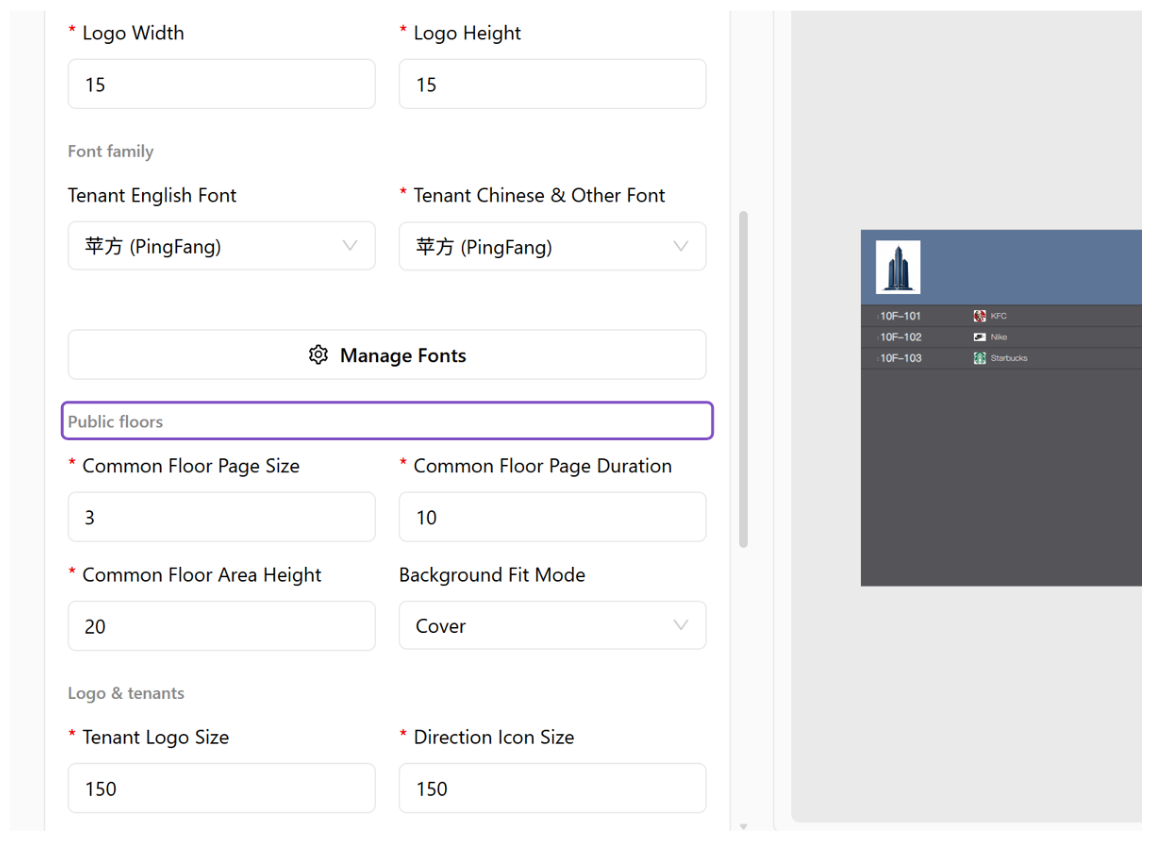1152x841 pixels.
Task: Click the gear icon on Manage Fonts
Action: pos(318,355)
